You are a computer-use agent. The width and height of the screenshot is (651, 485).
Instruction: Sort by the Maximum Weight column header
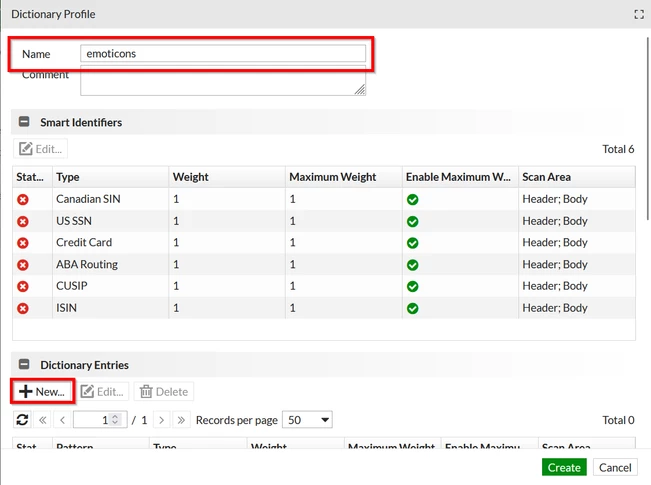tap(344, 177)
